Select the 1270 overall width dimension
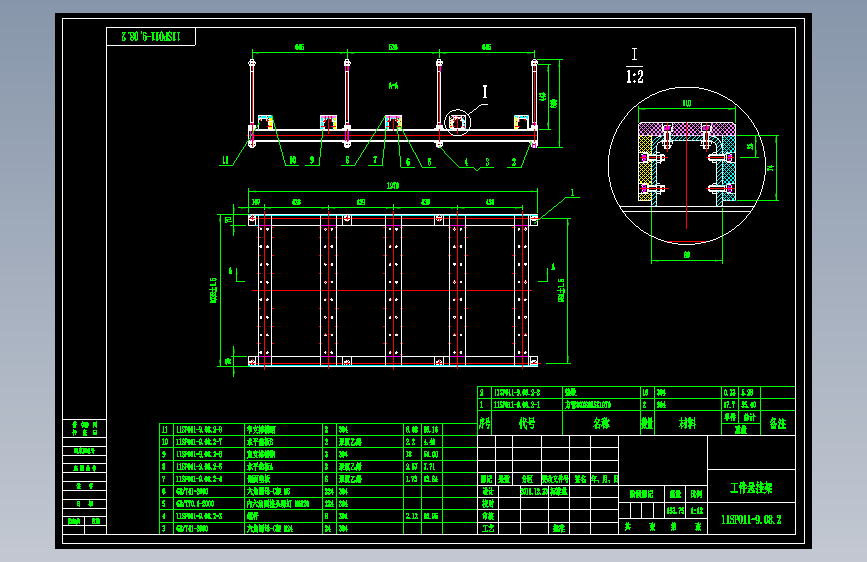 (393, 185)
